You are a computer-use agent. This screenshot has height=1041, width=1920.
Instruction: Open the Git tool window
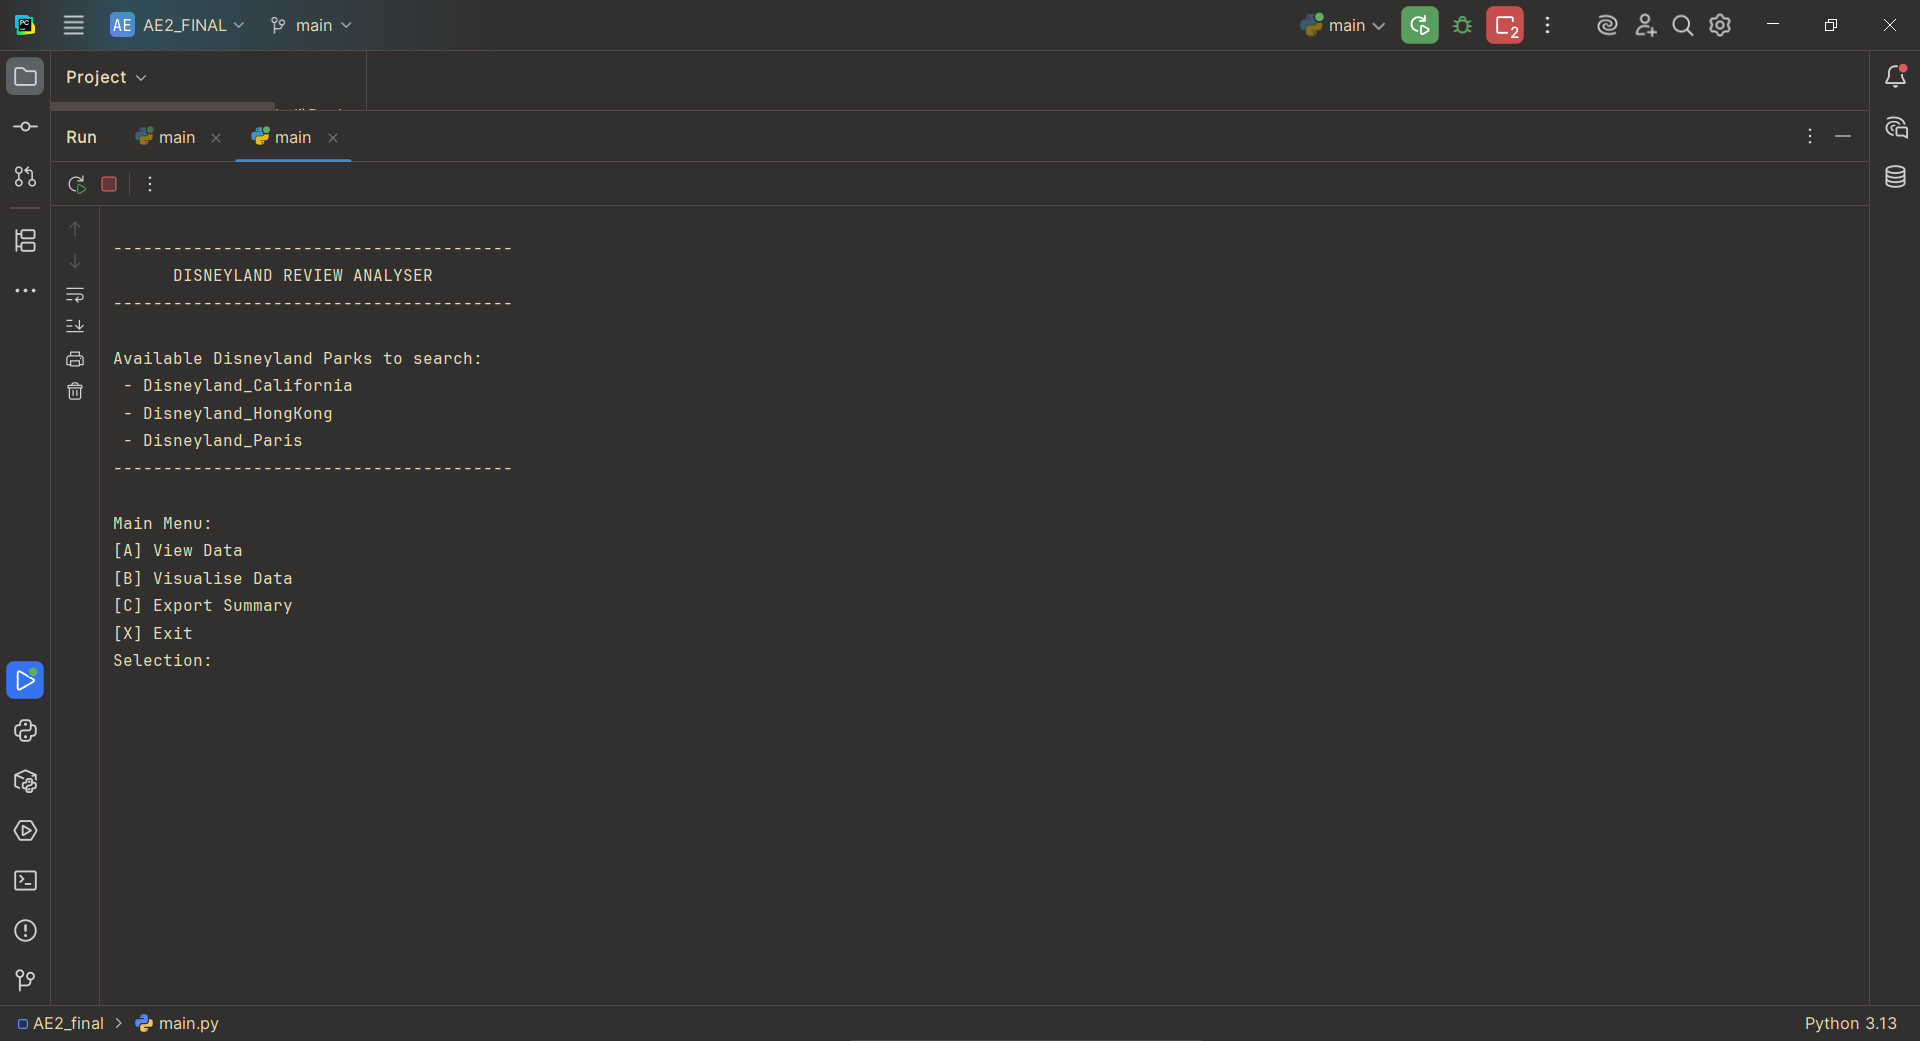click(x=25, y=980)
